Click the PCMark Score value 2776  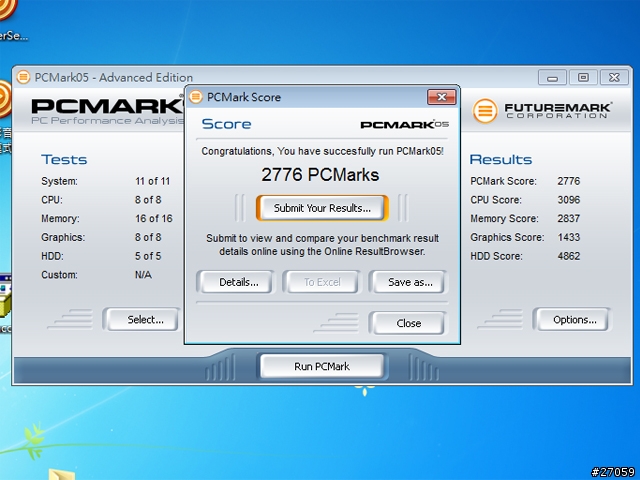click(x=569, y=181)
